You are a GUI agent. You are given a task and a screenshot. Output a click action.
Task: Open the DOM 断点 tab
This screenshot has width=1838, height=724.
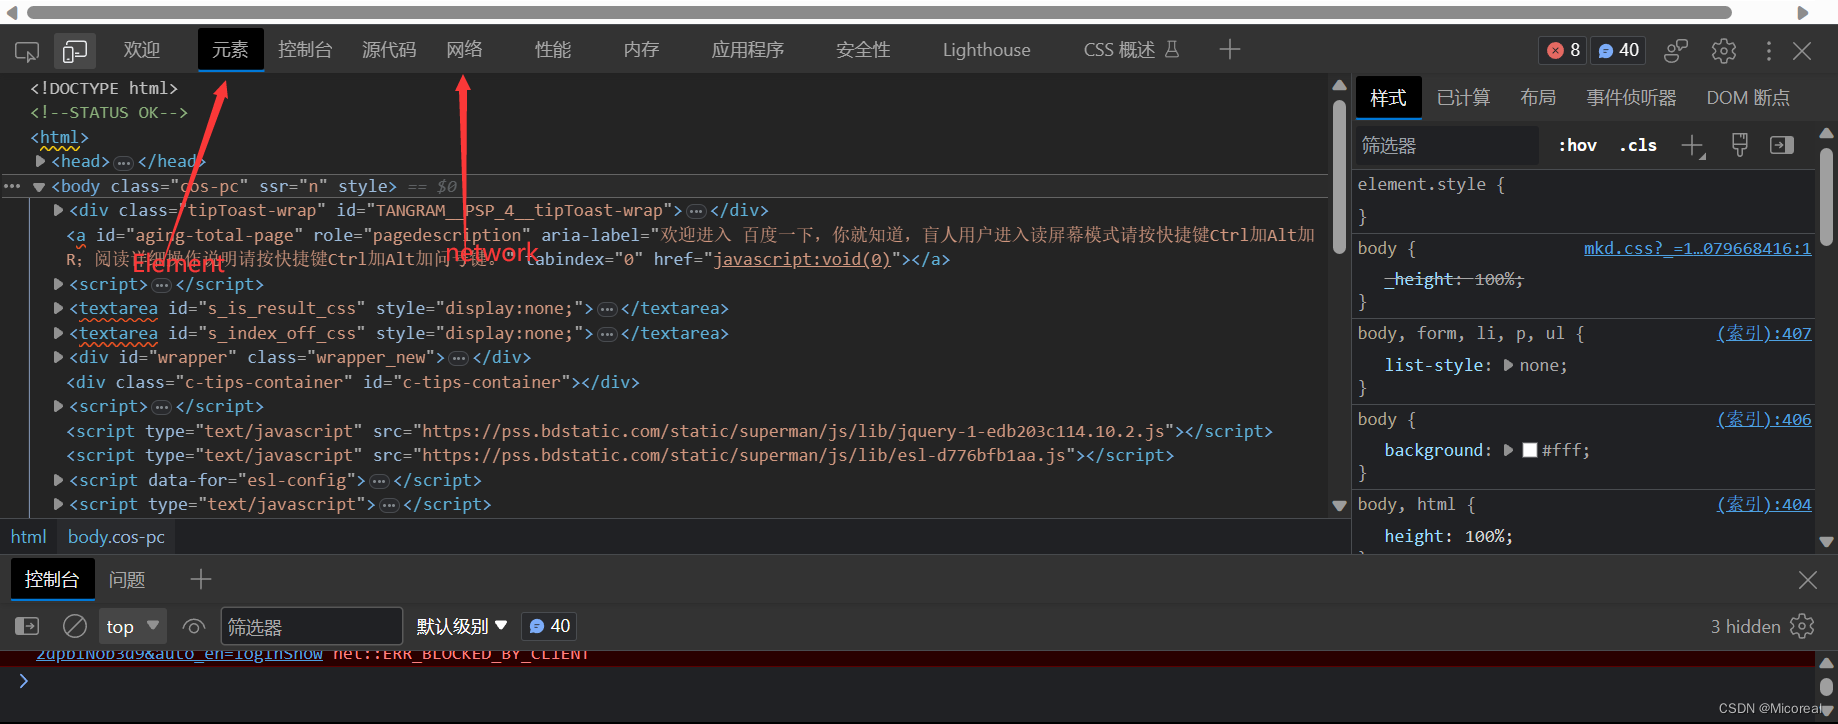(1748, 98)
